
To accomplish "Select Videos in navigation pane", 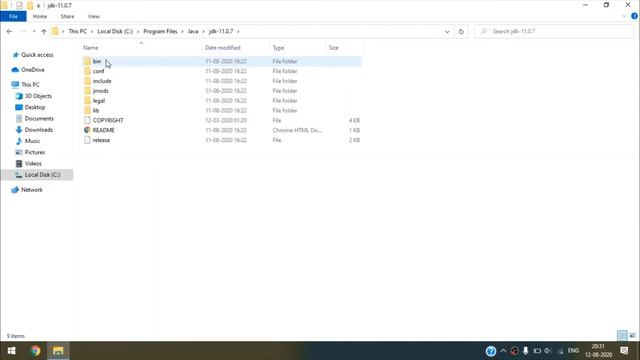I will (x=33, y=163).
